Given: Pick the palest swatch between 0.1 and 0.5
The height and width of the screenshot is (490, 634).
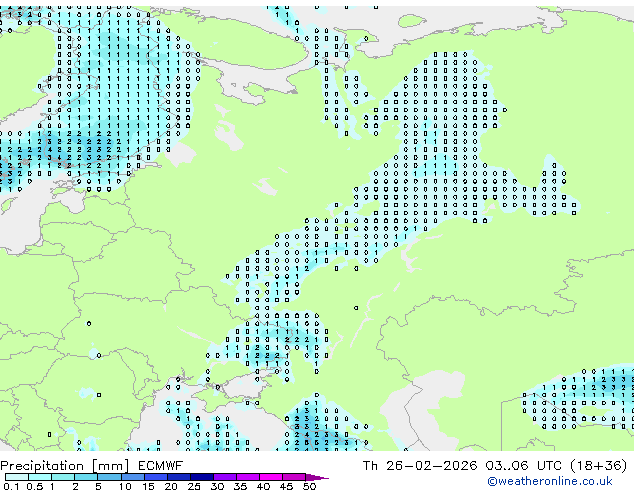Looking at the screenshot, I should (x=17, y=477).
